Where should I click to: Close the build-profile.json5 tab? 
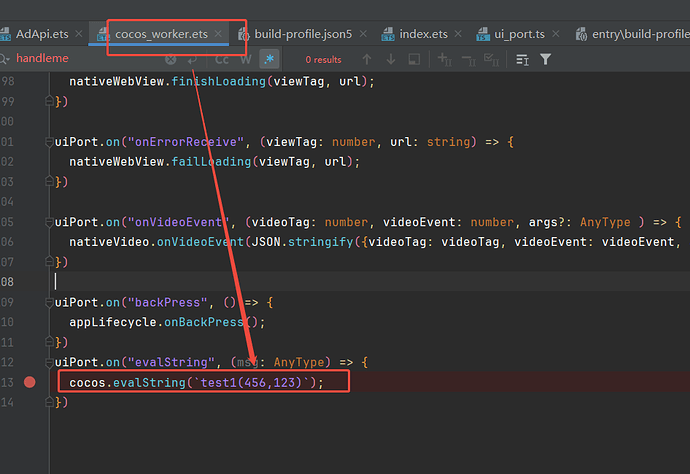point(363,33)
